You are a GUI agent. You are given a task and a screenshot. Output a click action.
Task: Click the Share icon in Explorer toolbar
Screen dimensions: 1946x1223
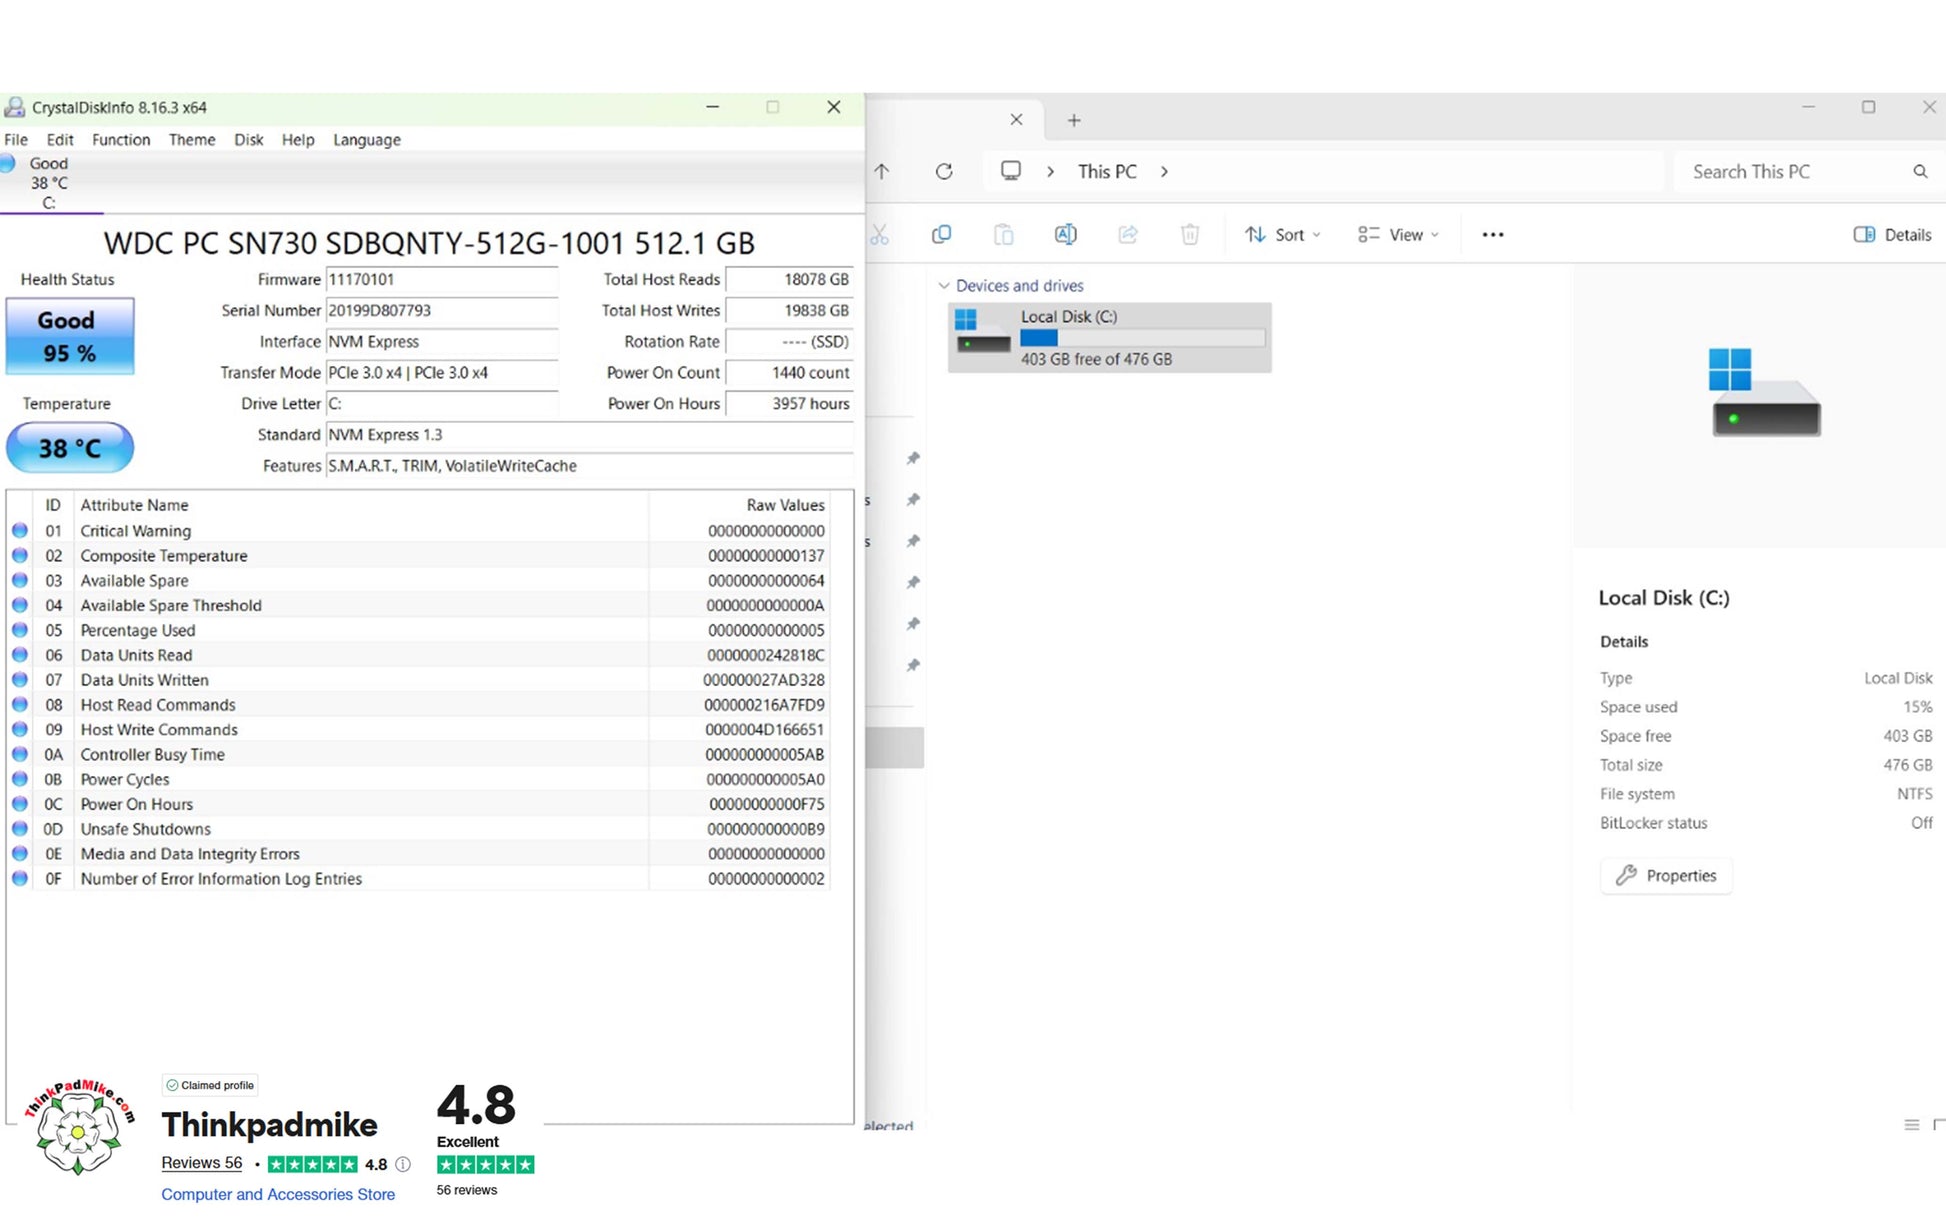(1127, 234)
